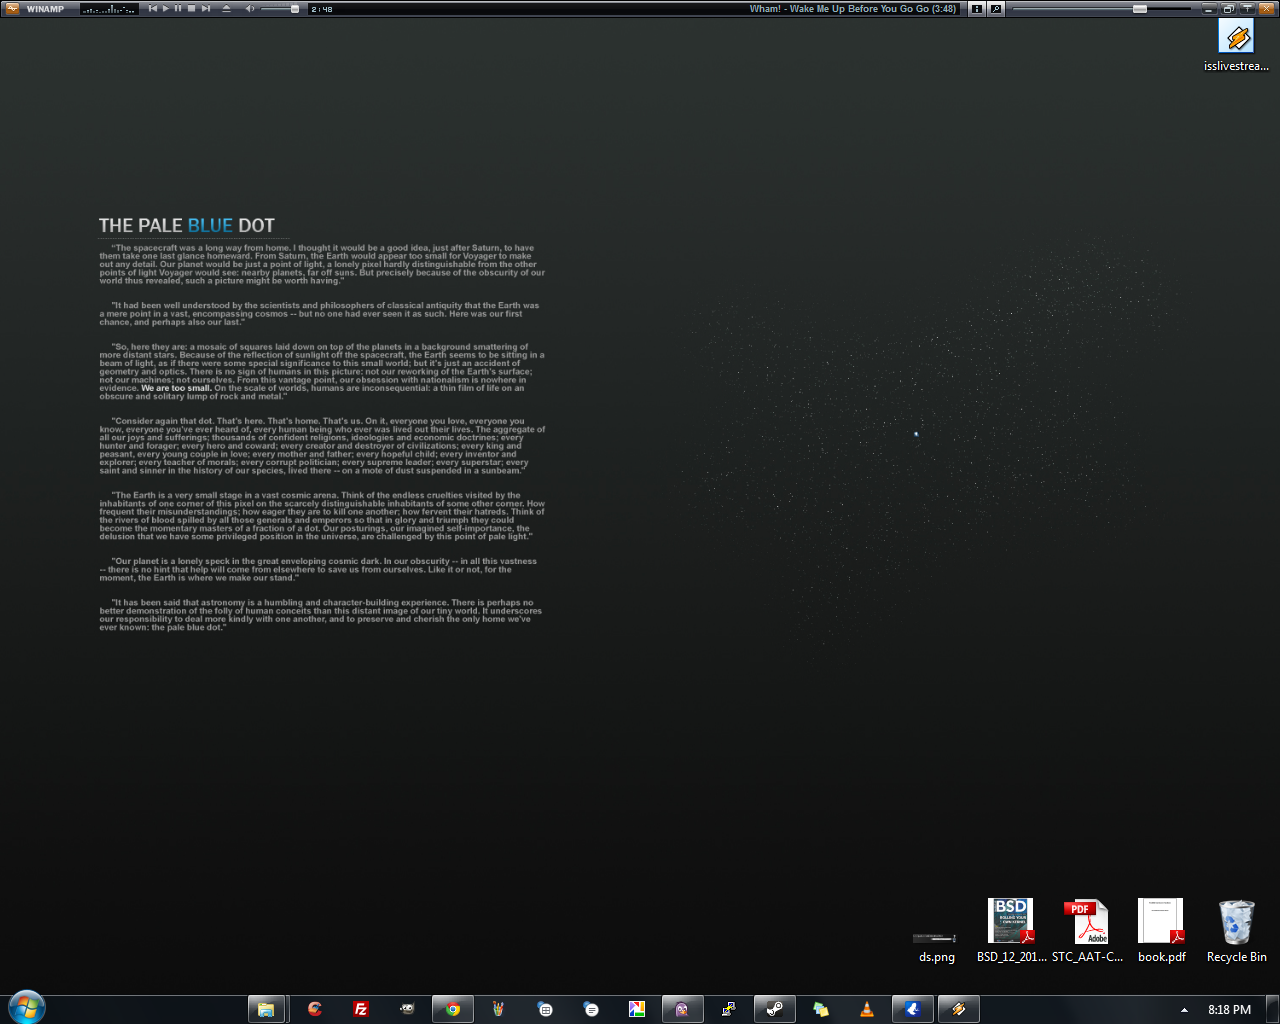
Task: Show hidden system tray icons
Action: coord(1184,1010)
